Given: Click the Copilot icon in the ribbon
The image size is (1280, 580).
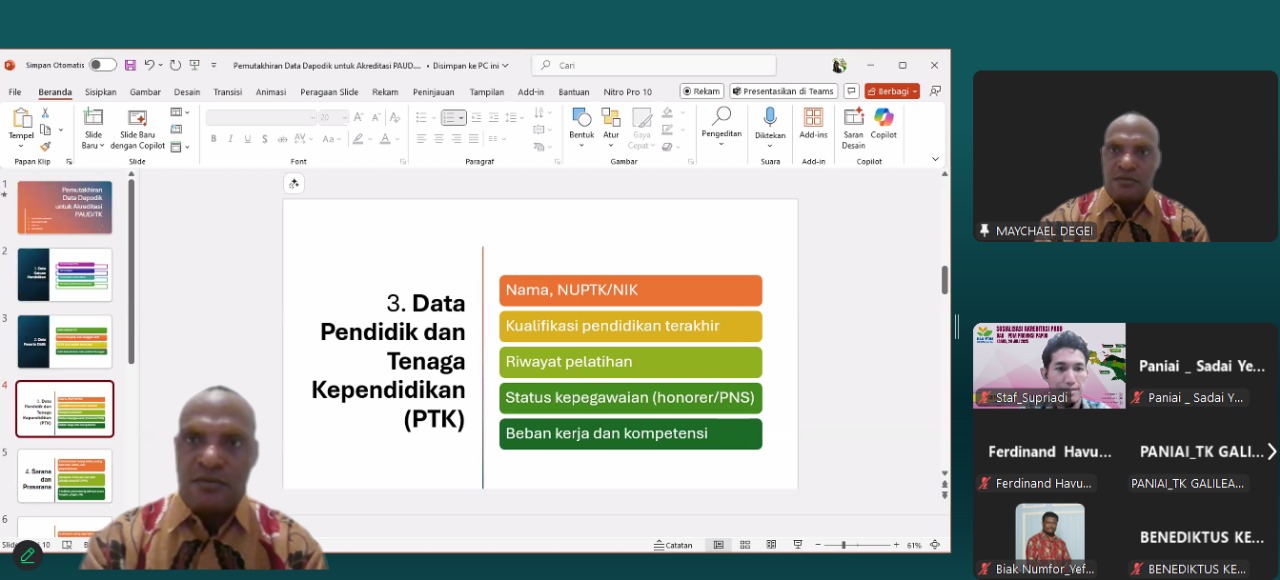Looking at the screenshot, I should (883, 124).
